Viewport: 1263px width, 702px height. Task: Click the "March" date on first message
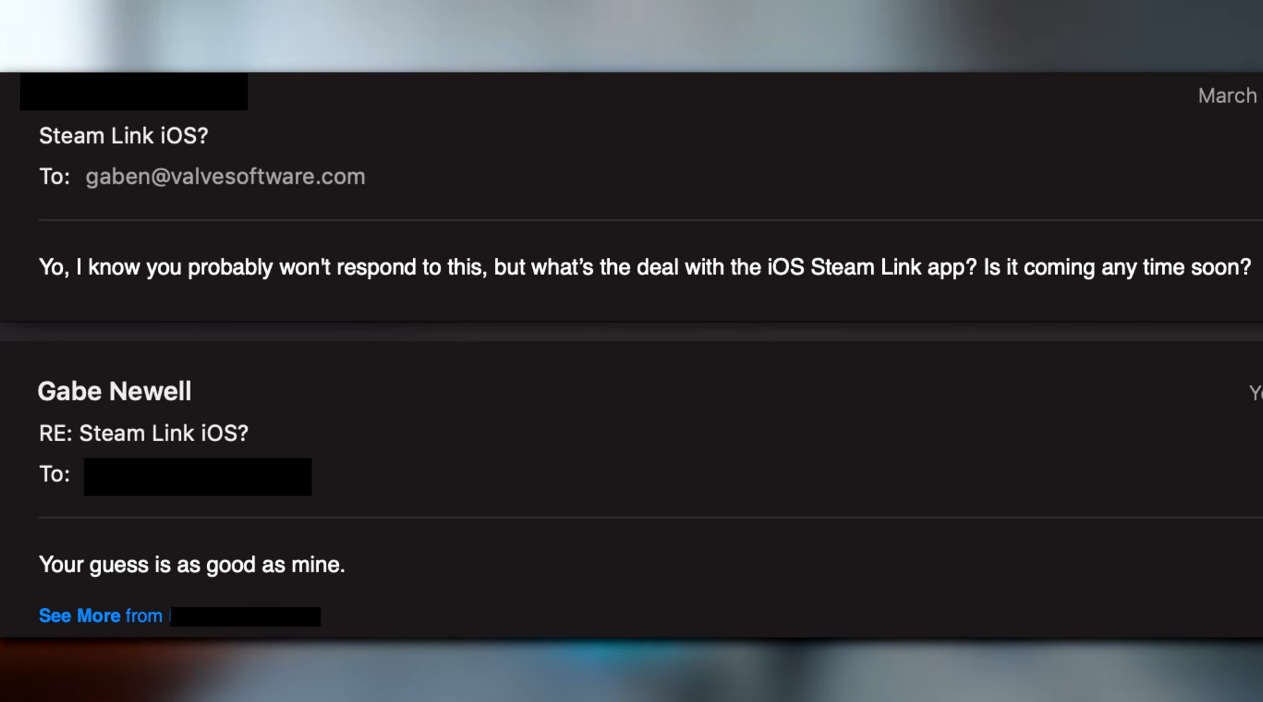(x=1227, y=96)
